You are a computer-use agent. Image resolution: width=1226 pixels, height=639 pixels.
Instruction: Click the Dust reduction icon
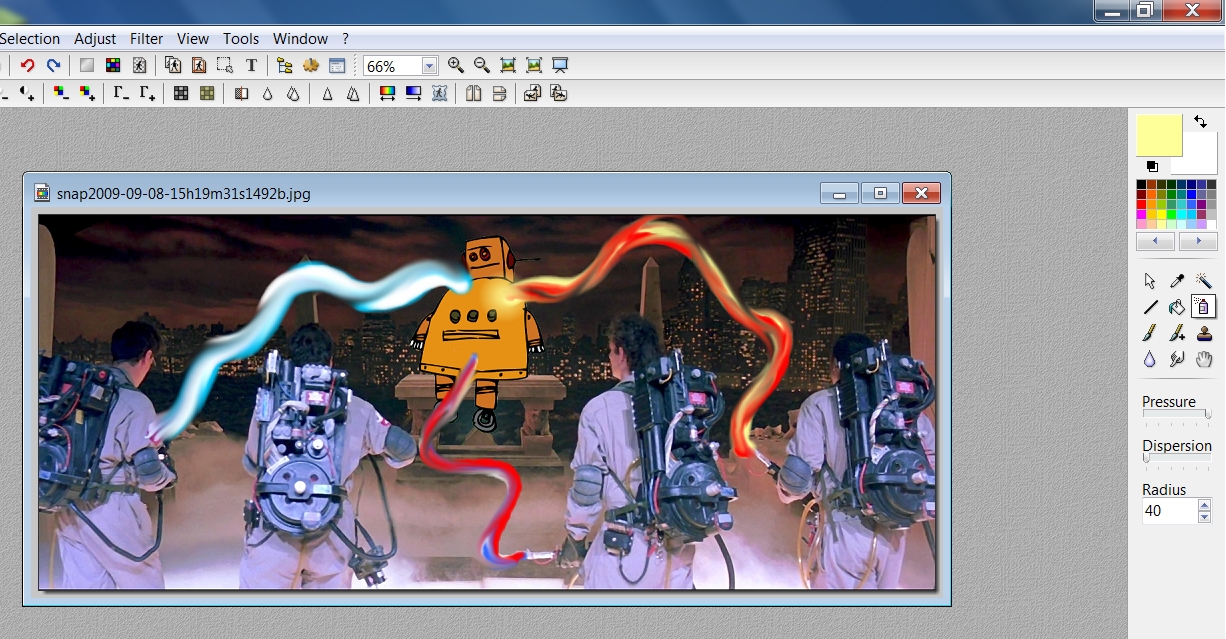pyautogui.click(x=241, y=93)
